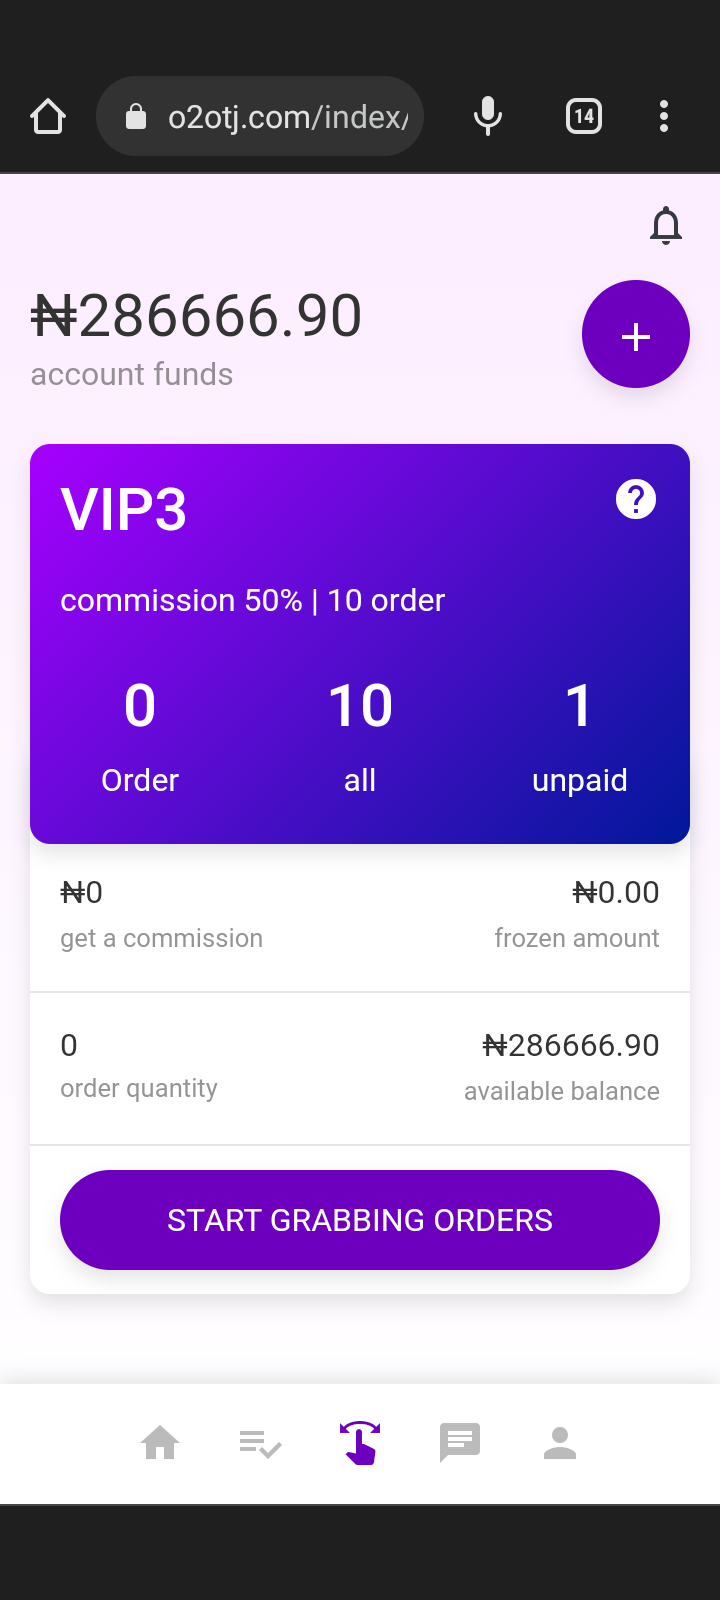Tap the unpaid orders count
Viewport: 720px width, 1600px height.
(x=579, y=706)
